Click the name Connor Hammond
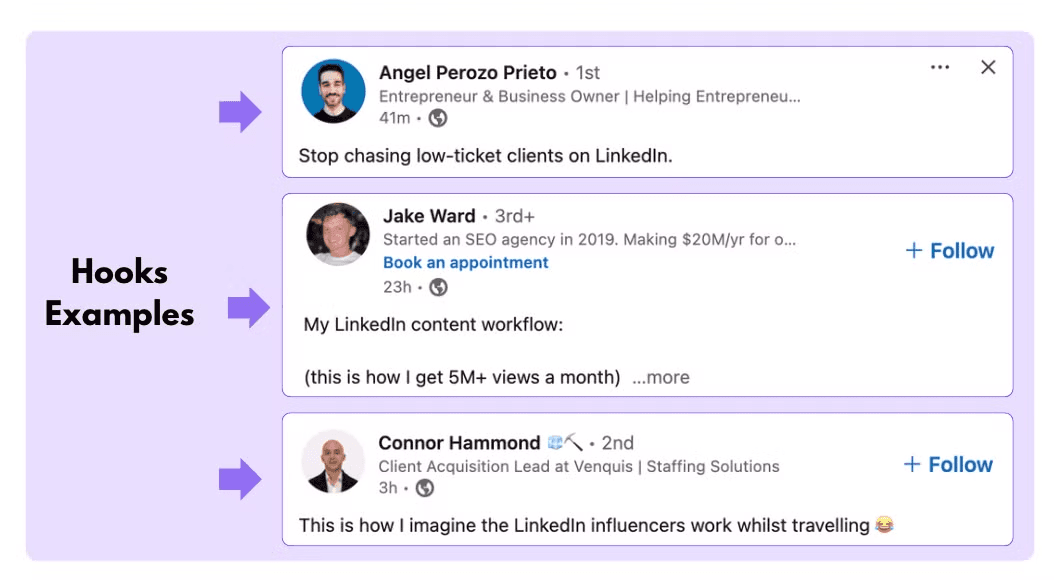 459,443
